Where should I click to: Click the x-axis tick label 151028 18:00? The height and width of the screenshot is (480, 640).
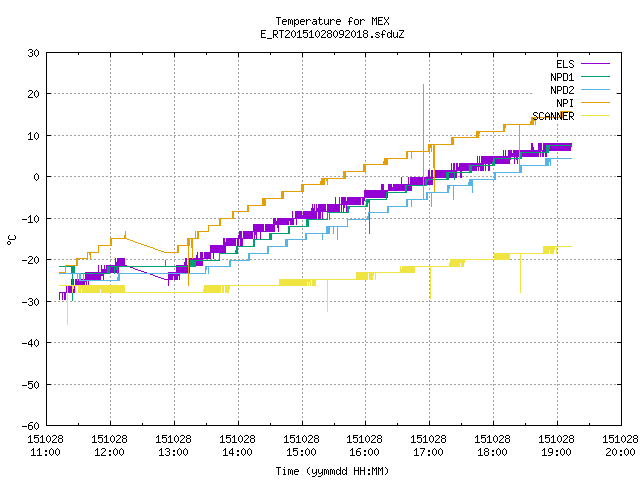(493, 446)
